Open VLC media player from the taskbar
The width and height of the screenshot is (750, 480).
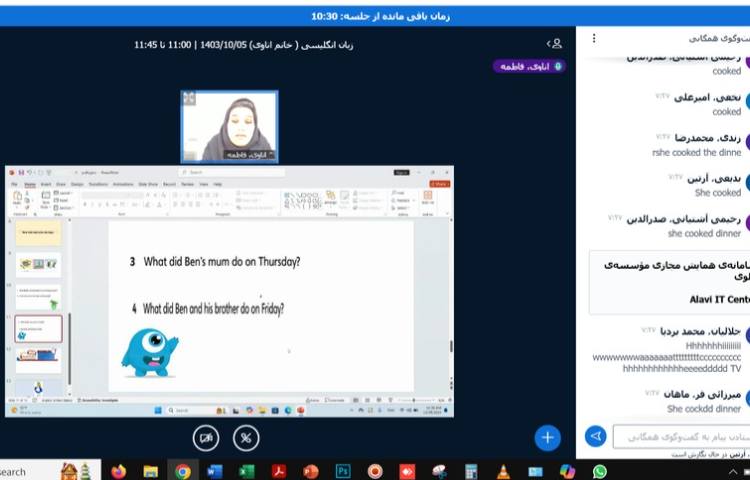coord(503,471)
